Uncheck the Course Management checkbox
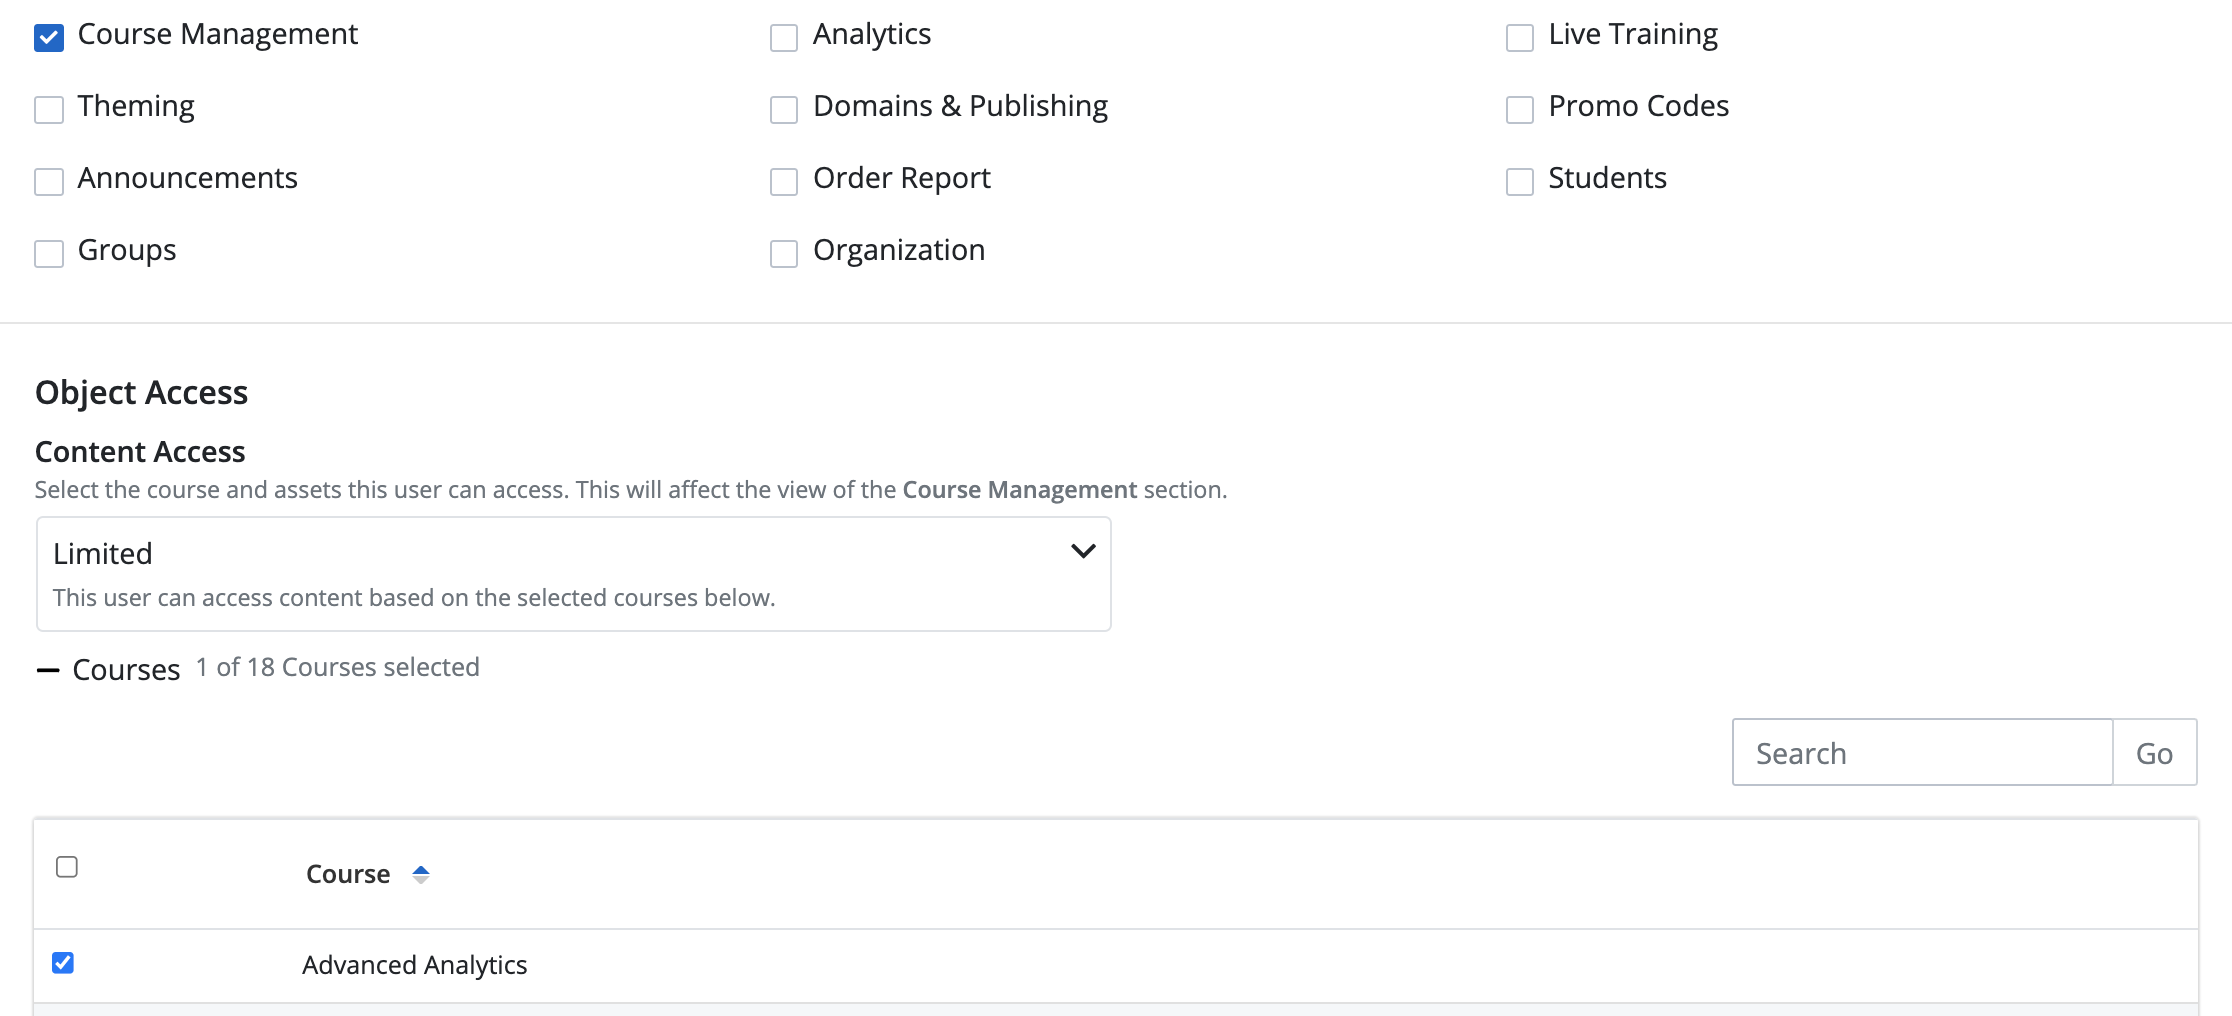 tap(49, 38)
